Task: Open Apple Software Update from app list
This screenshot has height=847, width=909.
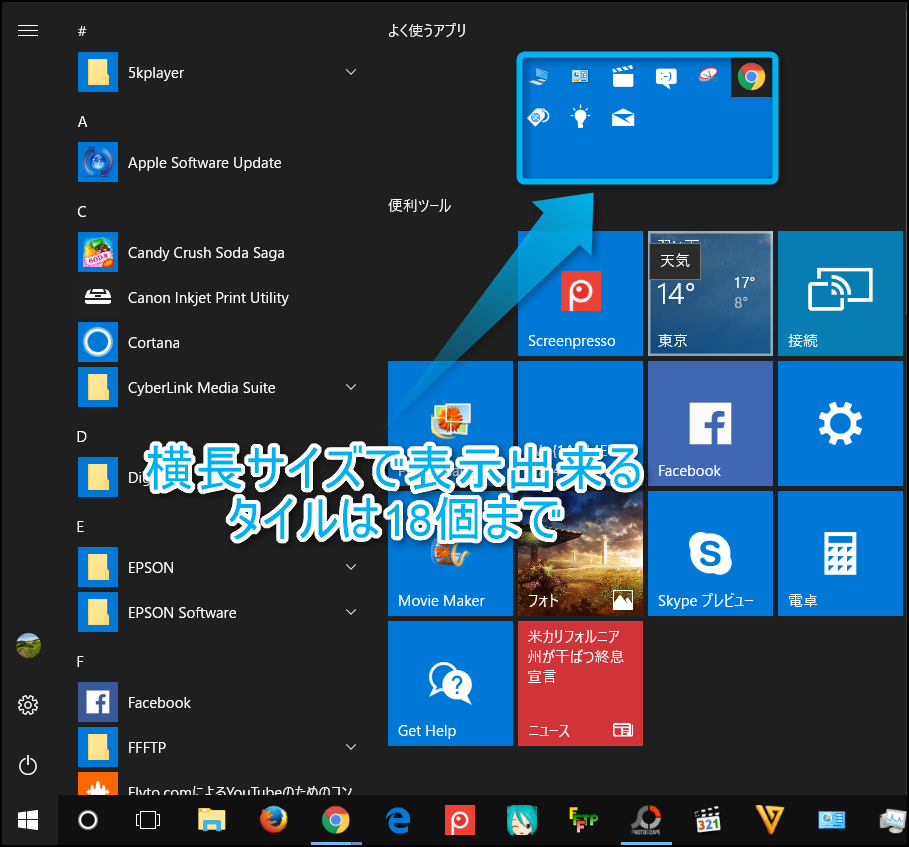Action: click(204, 163)
